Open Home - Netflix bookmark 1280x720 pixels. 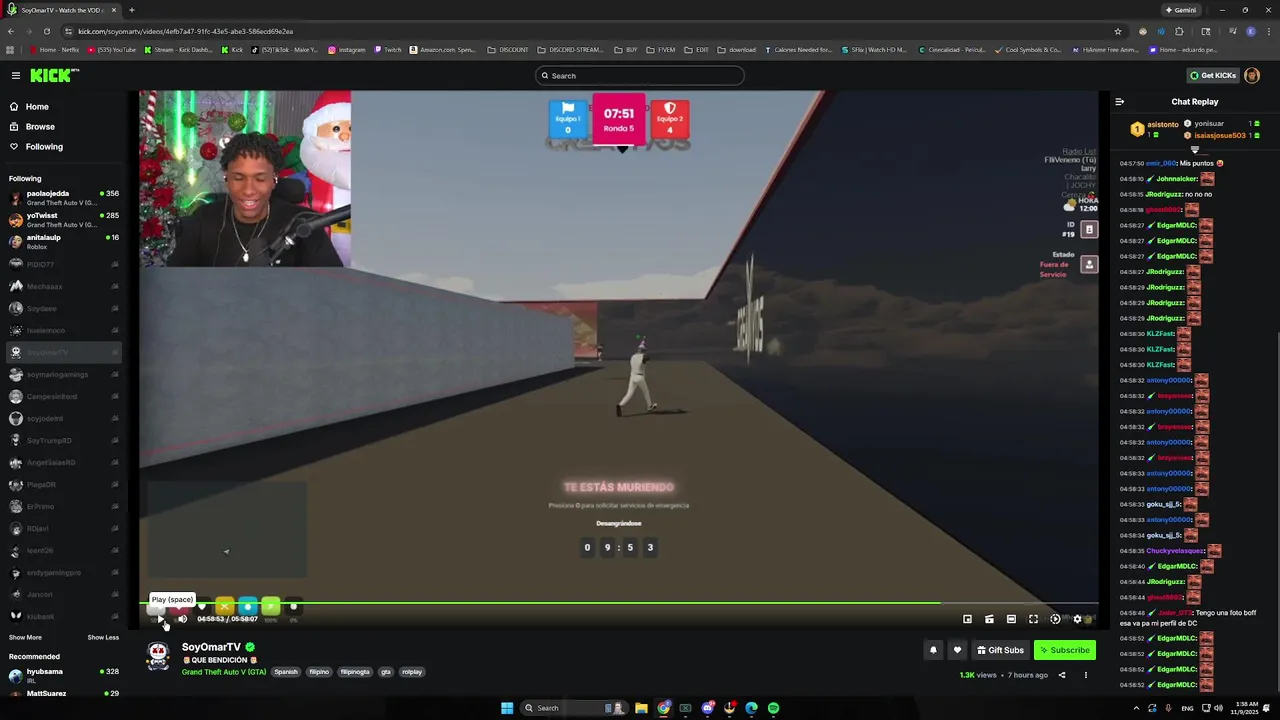(55, 49)
